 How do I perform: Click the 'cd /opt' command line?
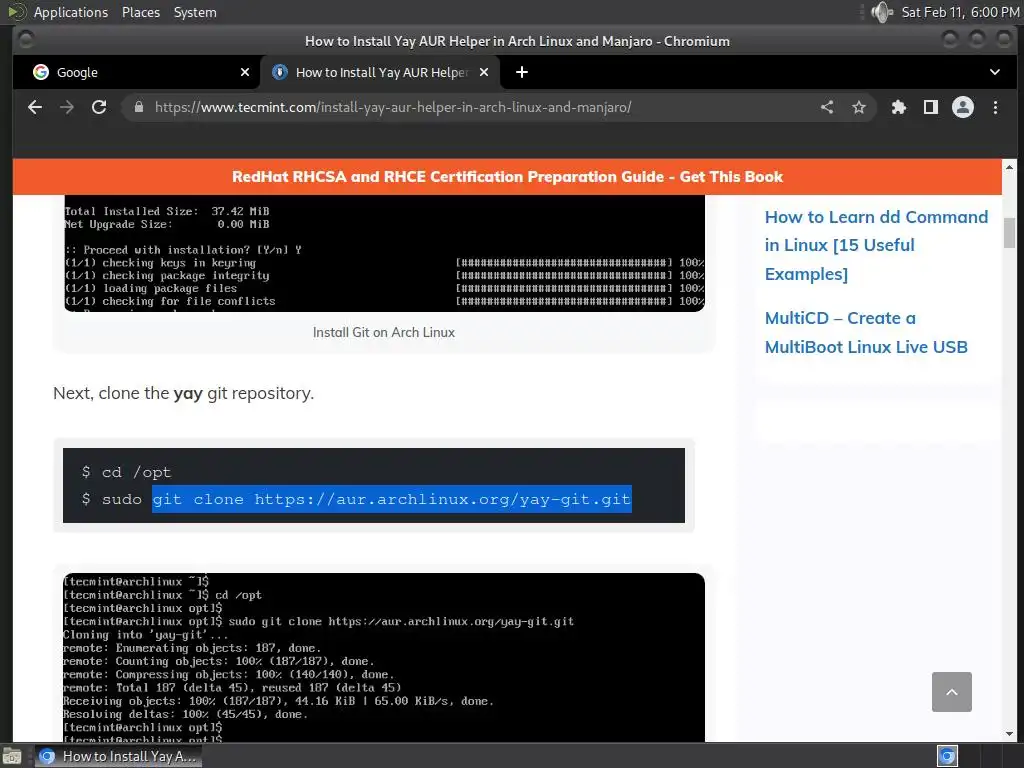coord(126,472)
